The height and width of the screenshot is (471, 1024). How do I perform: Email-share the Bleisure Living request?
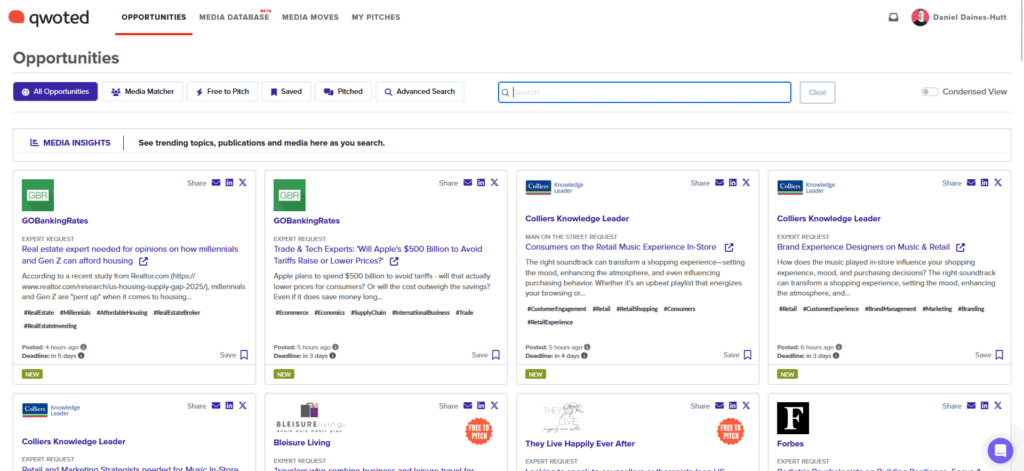(x=468, y=406)
